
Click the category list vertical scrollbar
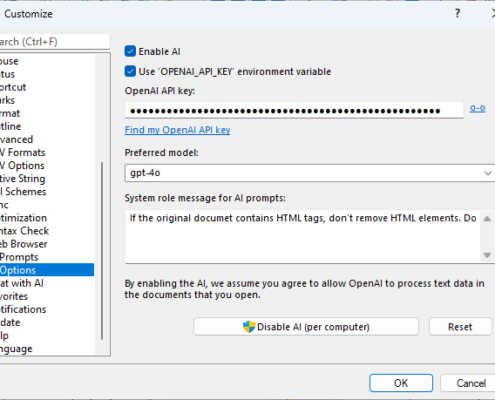pos(102,251)
